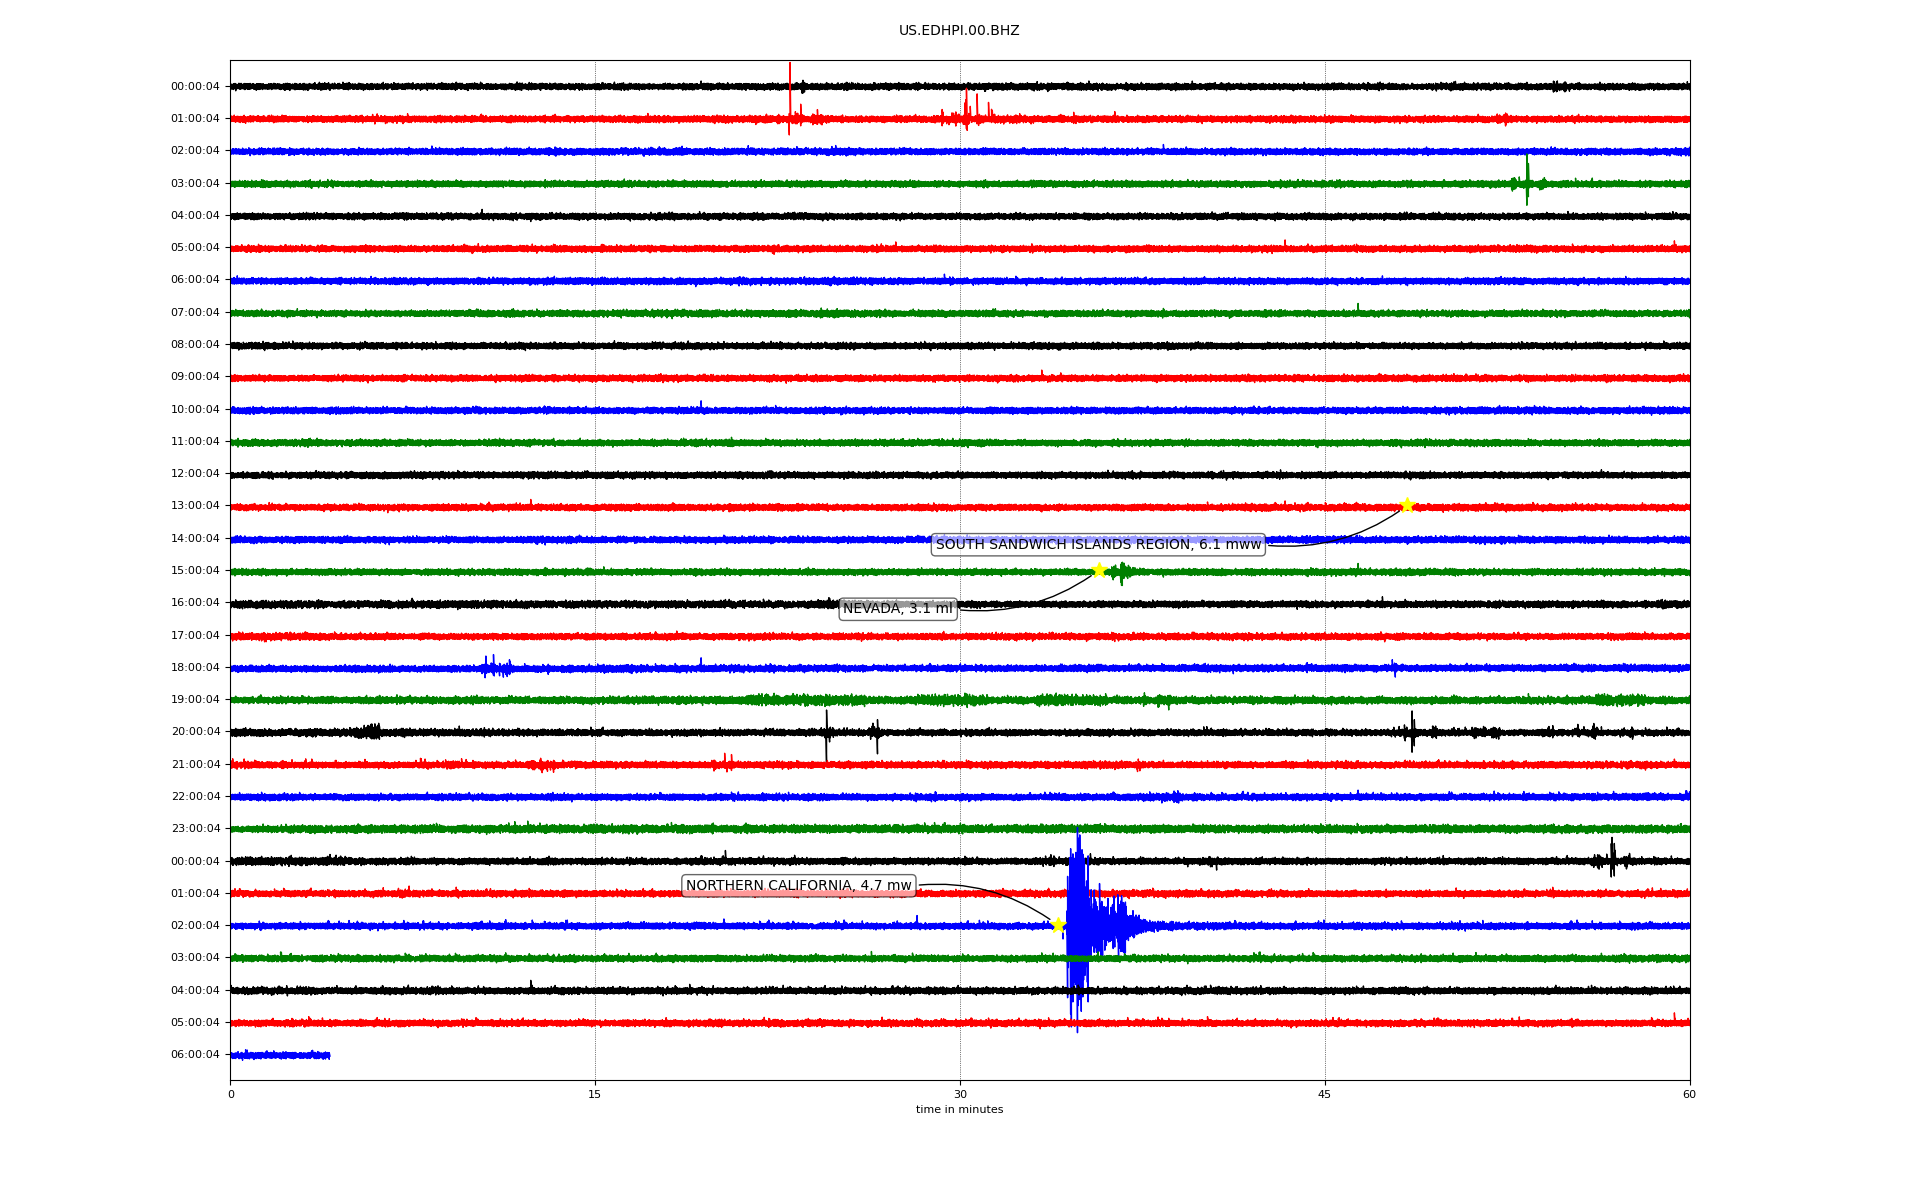Click the '22:00:04' trace time label
The width and height of the screenshot is (1920, 1200).
[195, 796]
